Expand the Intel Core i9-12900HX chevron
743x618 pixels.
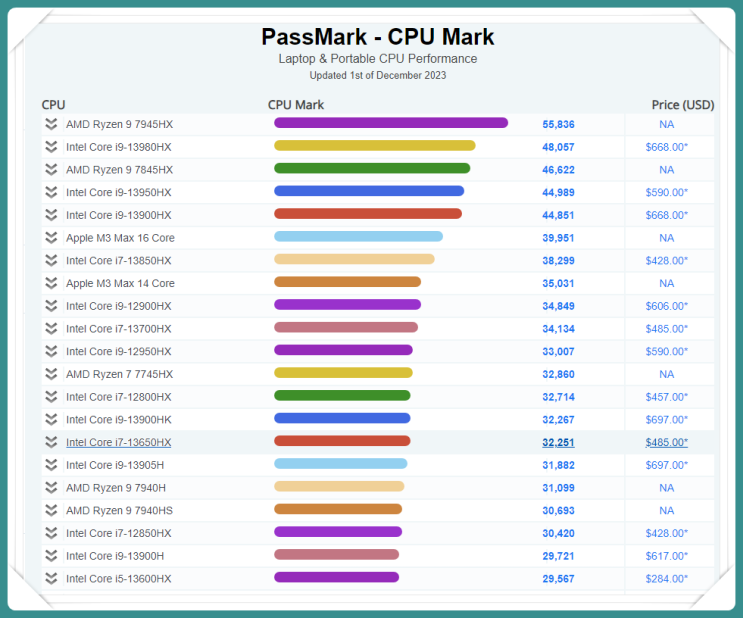pos(51,306)
